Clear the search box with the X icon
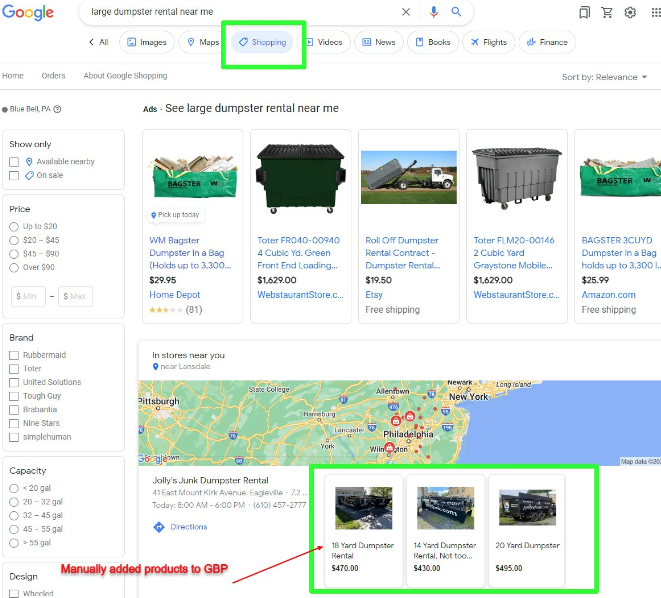Viewport: 661px width, 598px height. [406, 12]
